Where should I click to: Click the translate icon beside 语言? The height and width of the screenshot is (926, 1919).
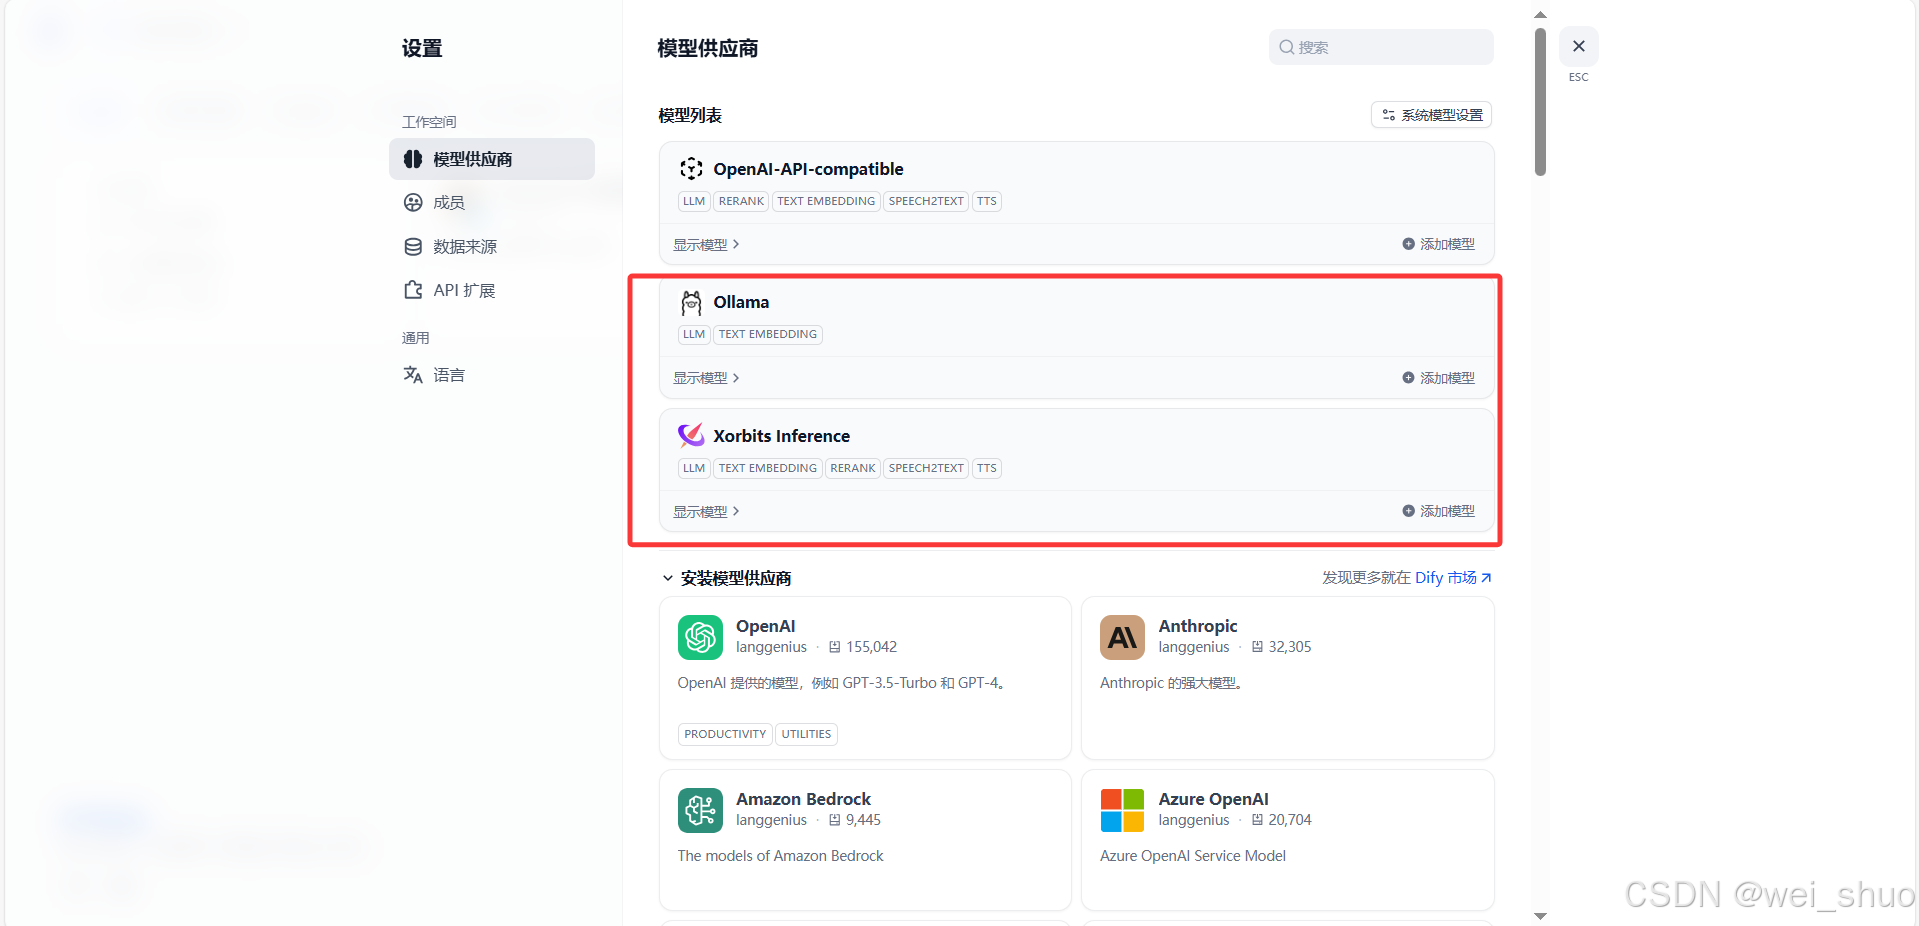pyautogui.click(x=413, y=375)
